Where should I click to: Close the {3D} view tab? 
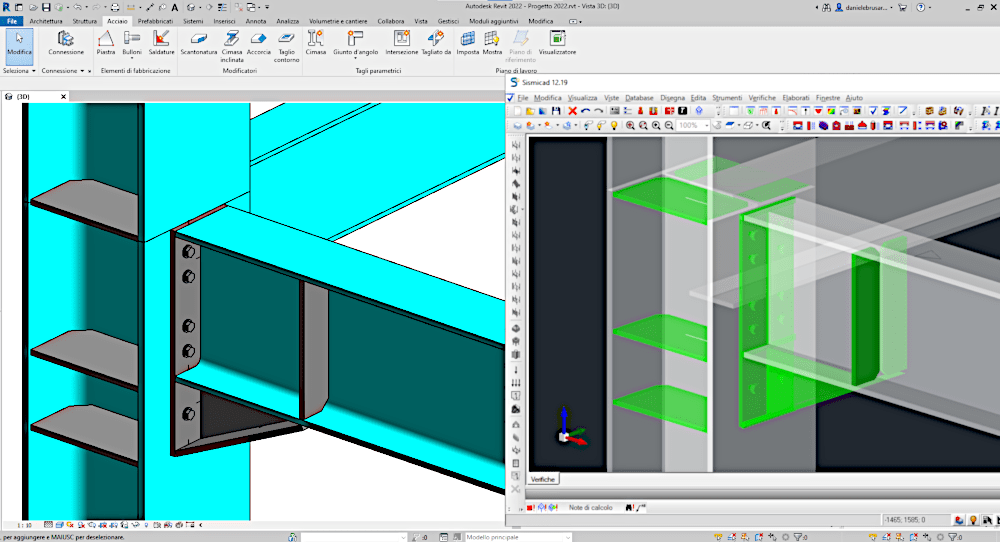pyautogui.click(x=63, y=97)
